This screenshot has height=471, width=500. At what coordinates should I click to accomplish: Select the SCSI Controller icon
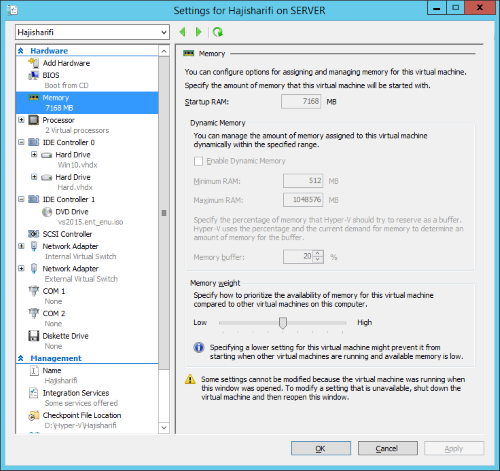34,234
